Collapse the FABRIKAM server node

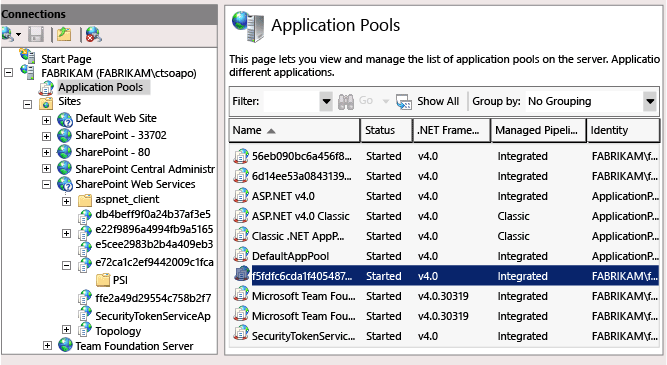point(9,73)
